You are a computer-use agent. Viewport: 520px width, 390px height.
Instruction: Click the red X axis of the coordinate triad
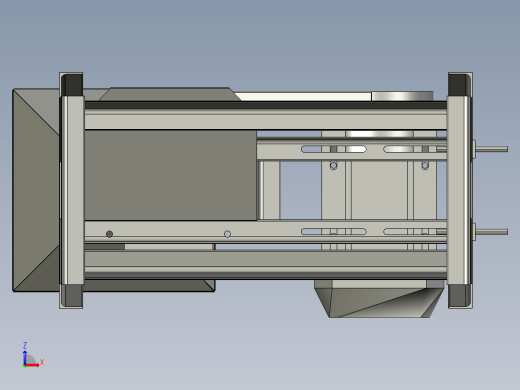(32, 365)
